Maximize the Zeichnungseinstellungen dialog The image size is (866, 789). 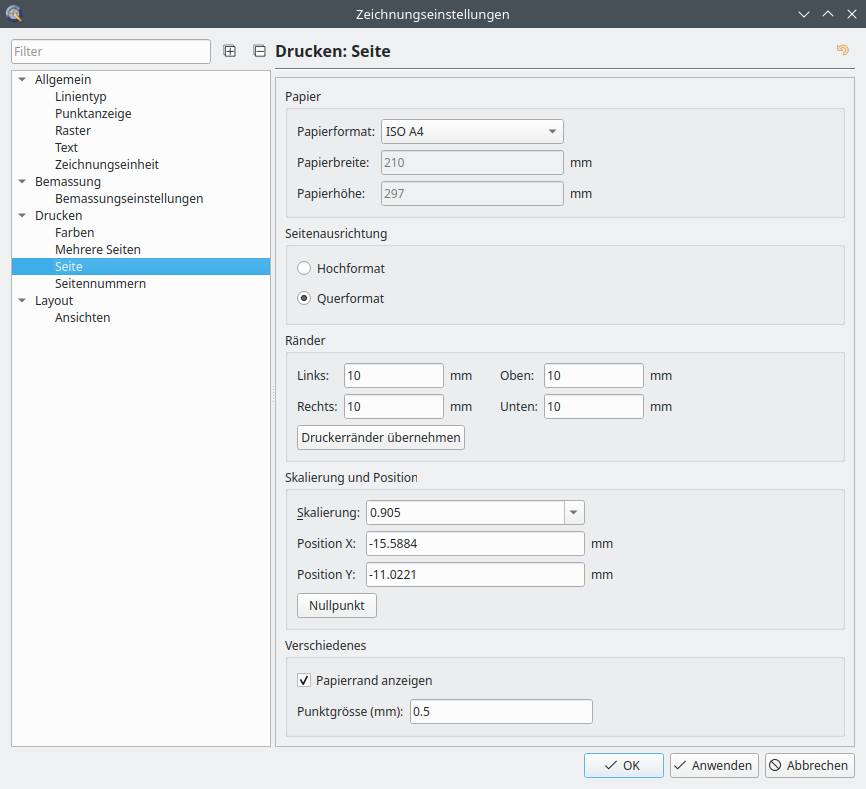coord(828,14)
